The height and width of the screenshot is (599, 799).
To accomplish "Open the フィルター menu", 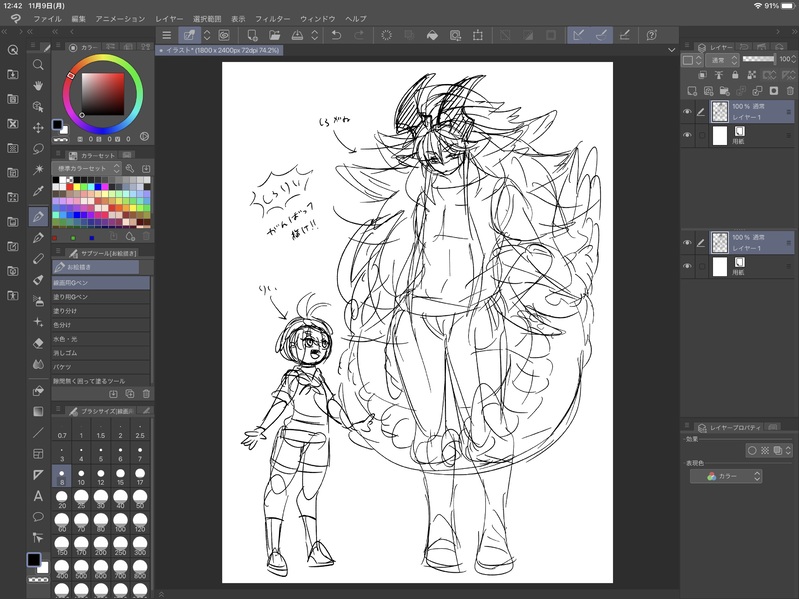I will coord(272,19).
